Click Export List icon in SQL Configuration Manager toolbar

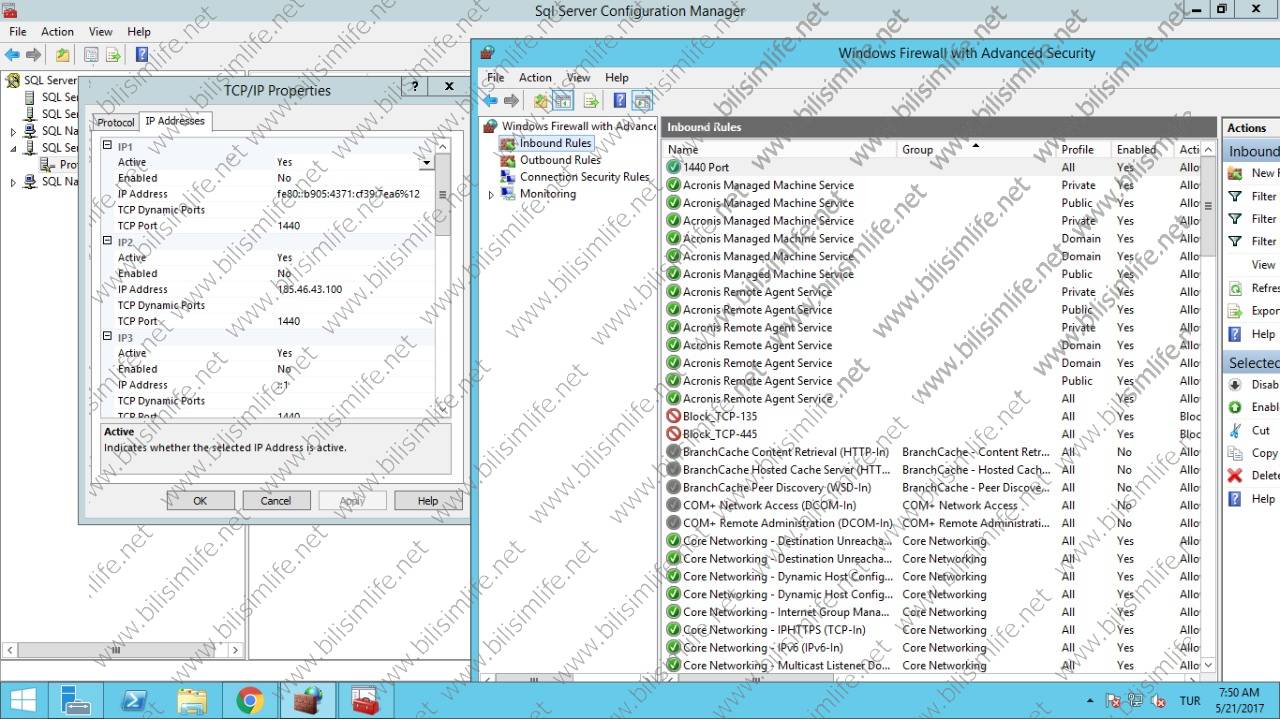pos(113,55)
